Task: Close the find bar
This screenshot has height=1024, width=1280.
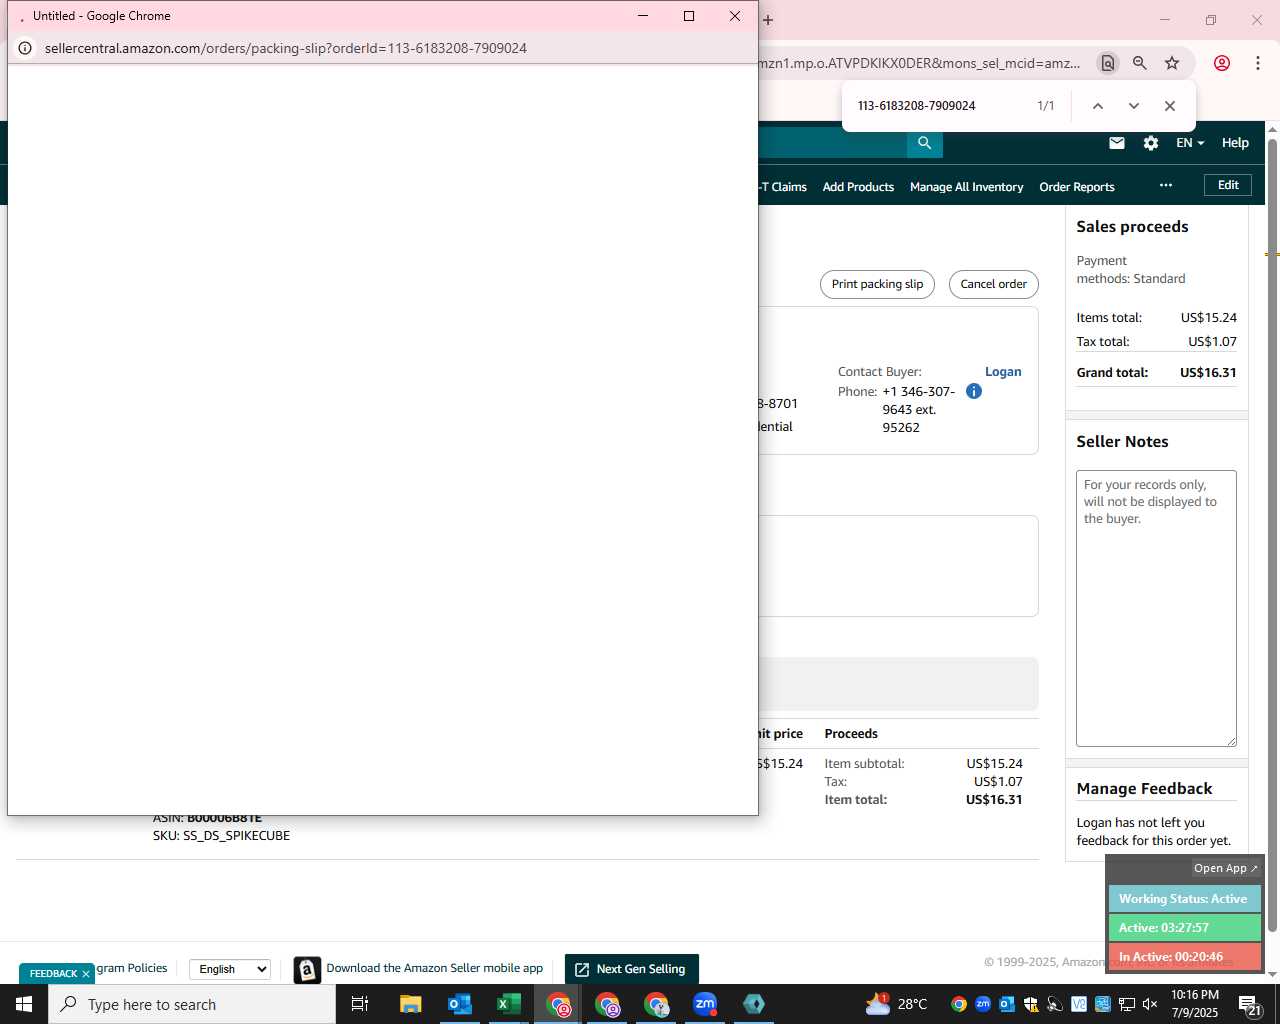Action: [1170, 106]
